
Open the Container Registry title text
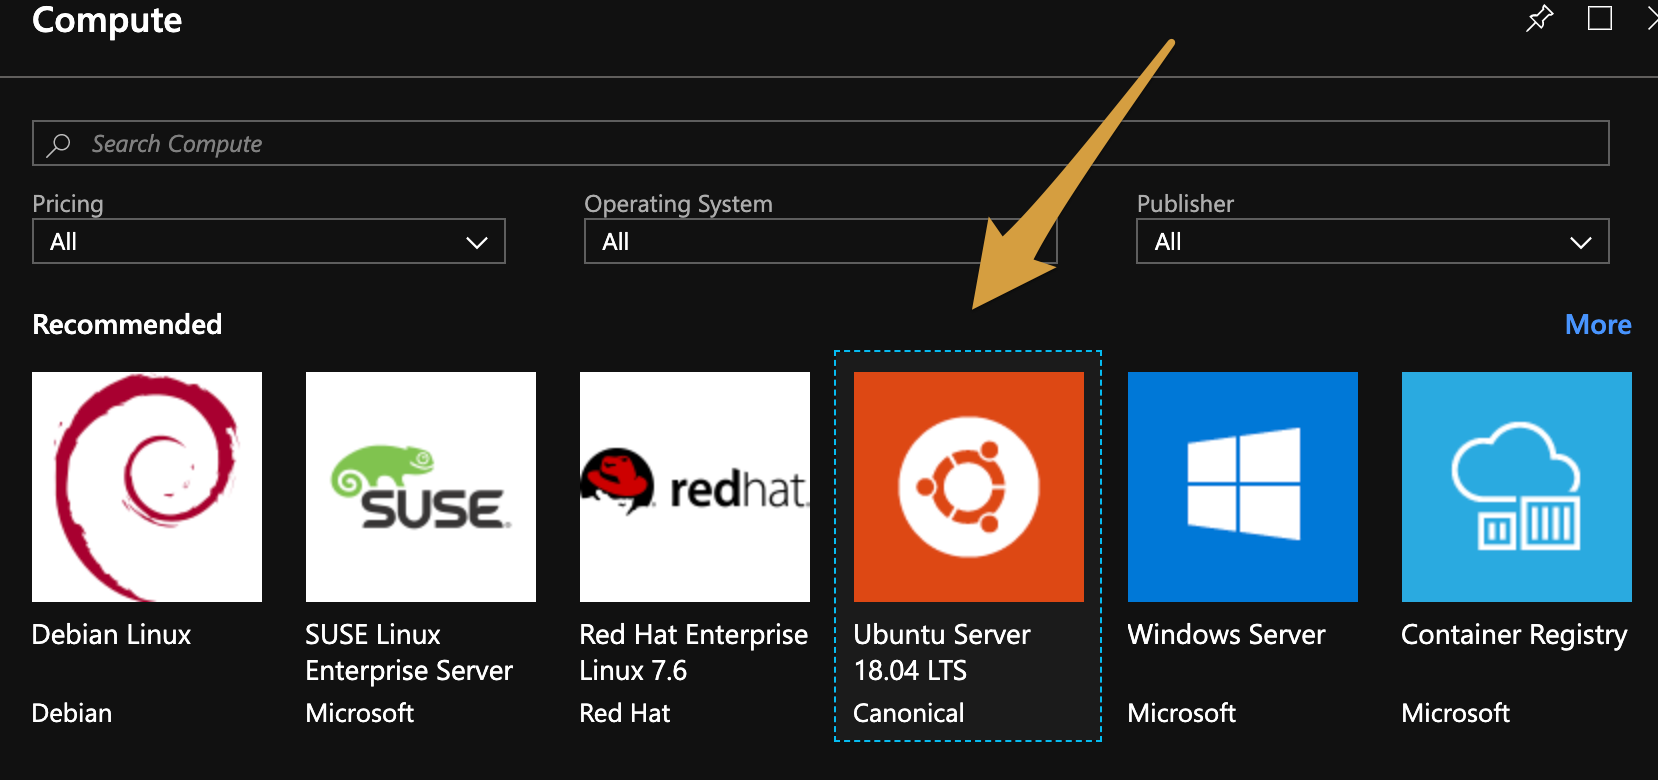(x=1514, y=635)
